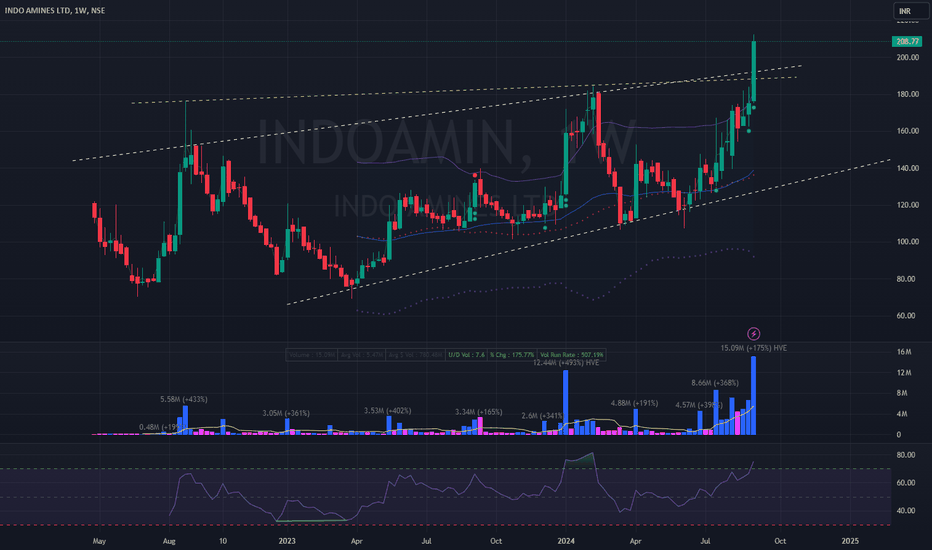Click the 8.66M (+368%) volume label

[714, 383]
